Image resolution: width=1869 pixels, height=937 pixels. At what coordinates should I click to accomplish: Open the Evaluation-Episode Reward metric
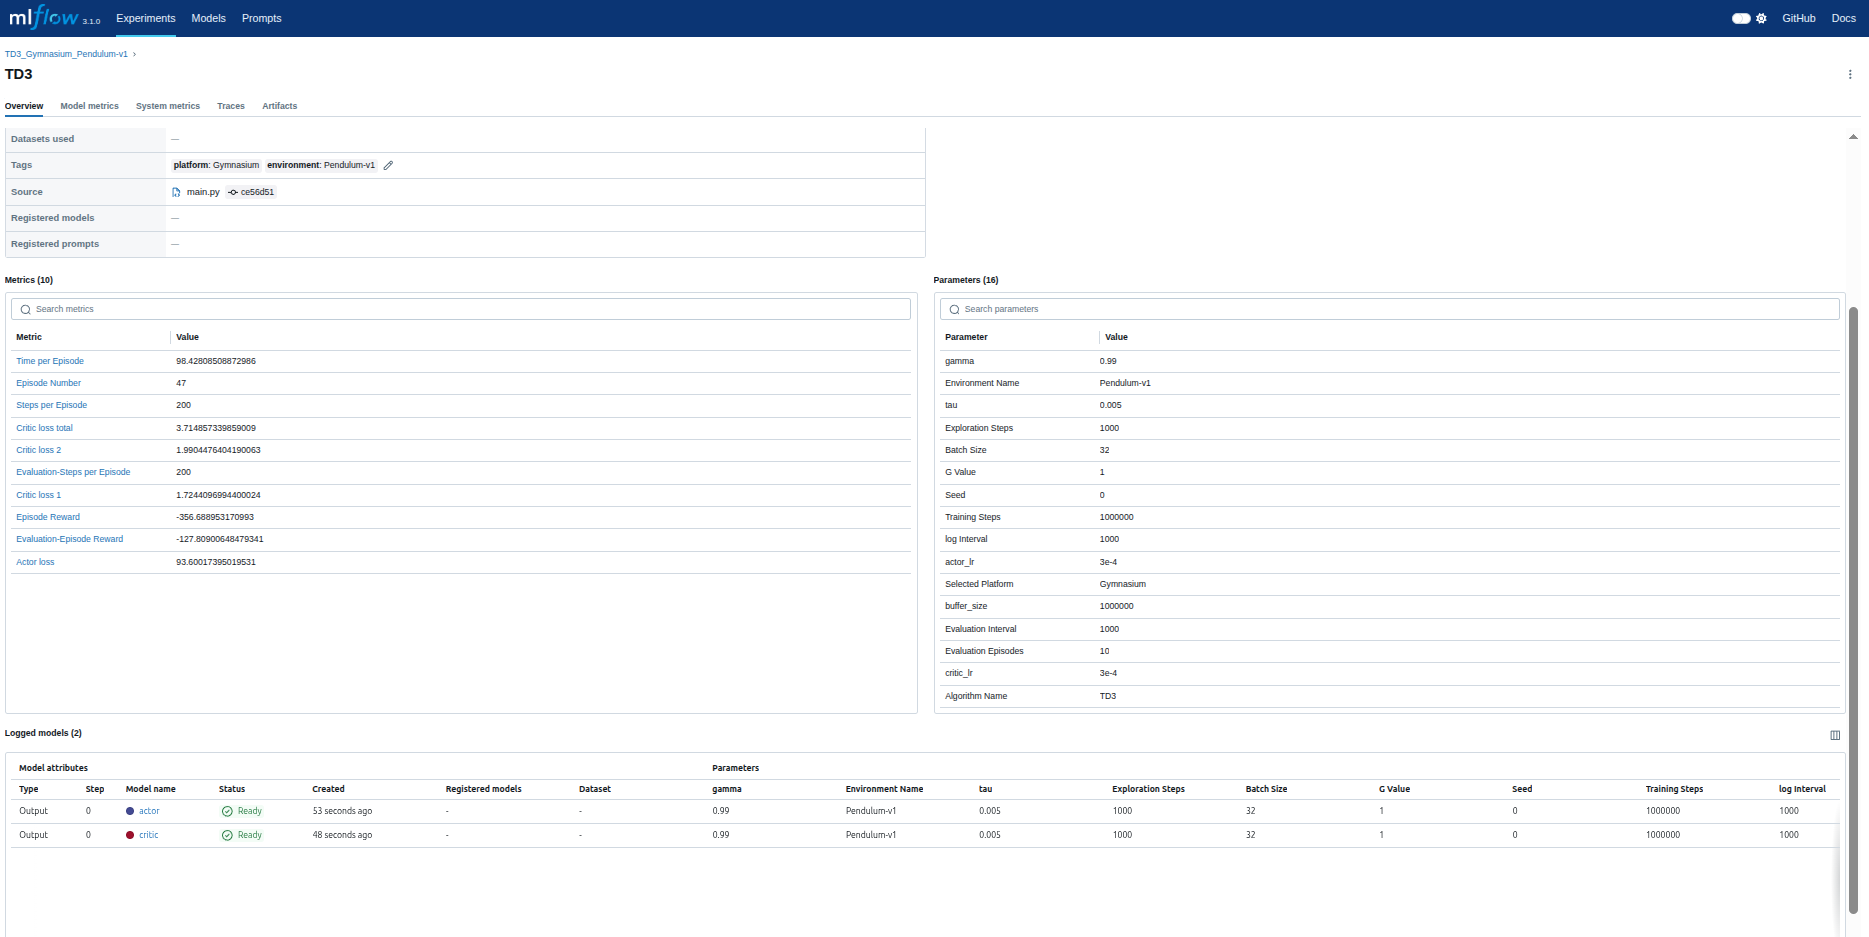(70, 539)
